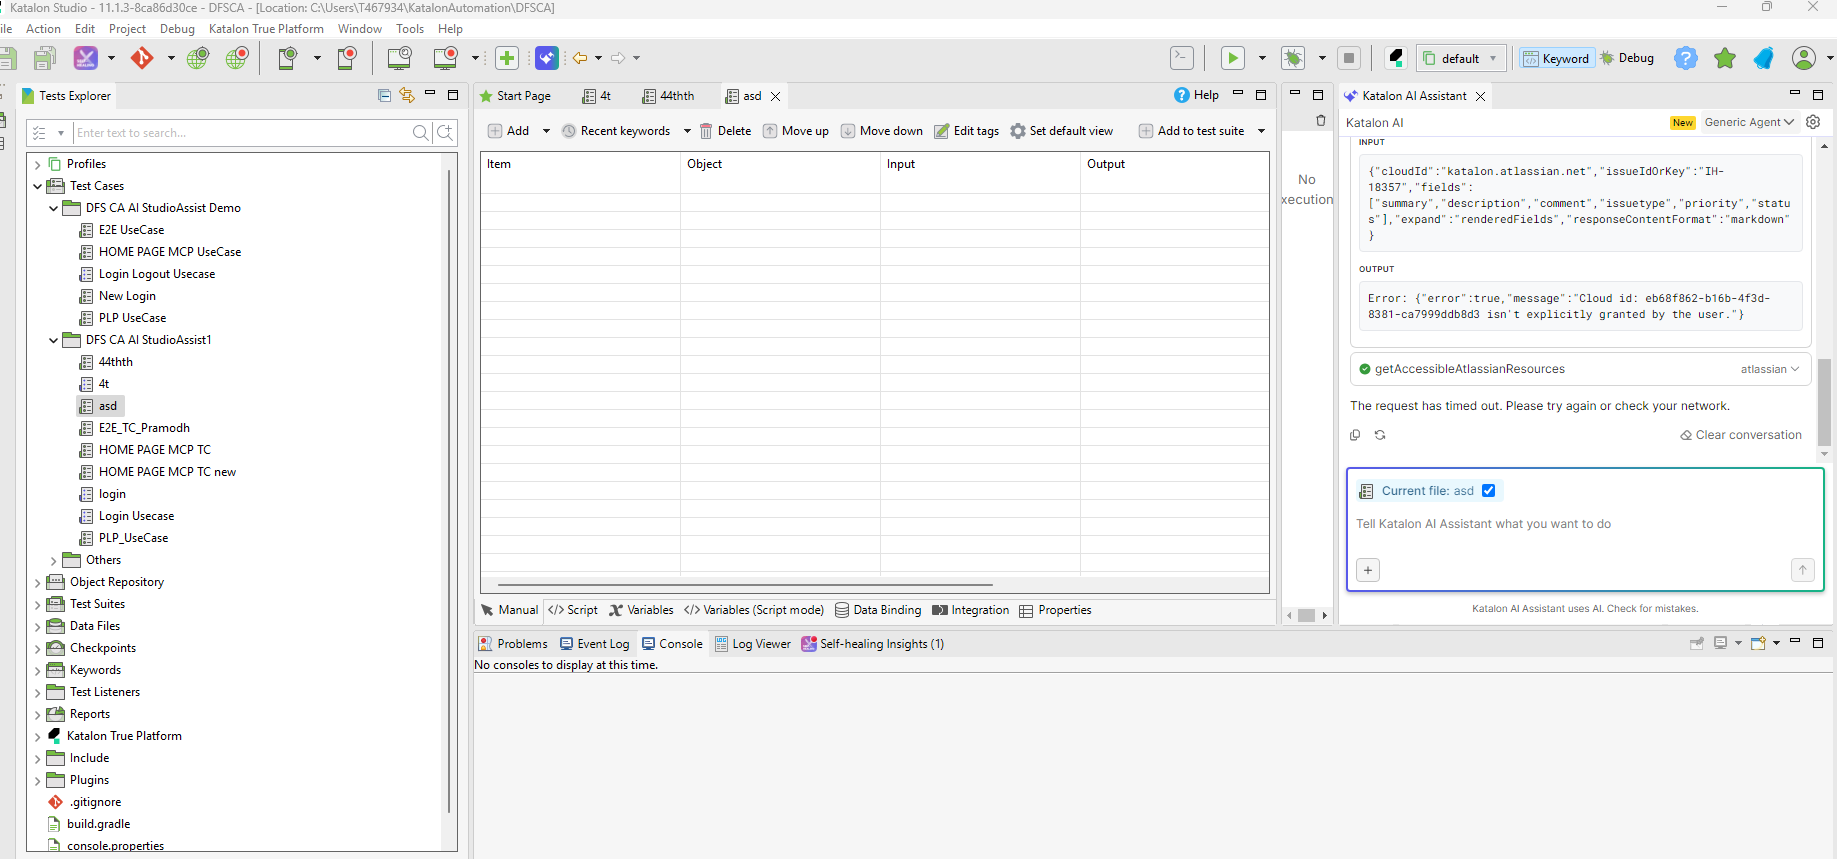Switch to the Log Viewer tab
Screen dimensions: 1837x859
point(753,644)
